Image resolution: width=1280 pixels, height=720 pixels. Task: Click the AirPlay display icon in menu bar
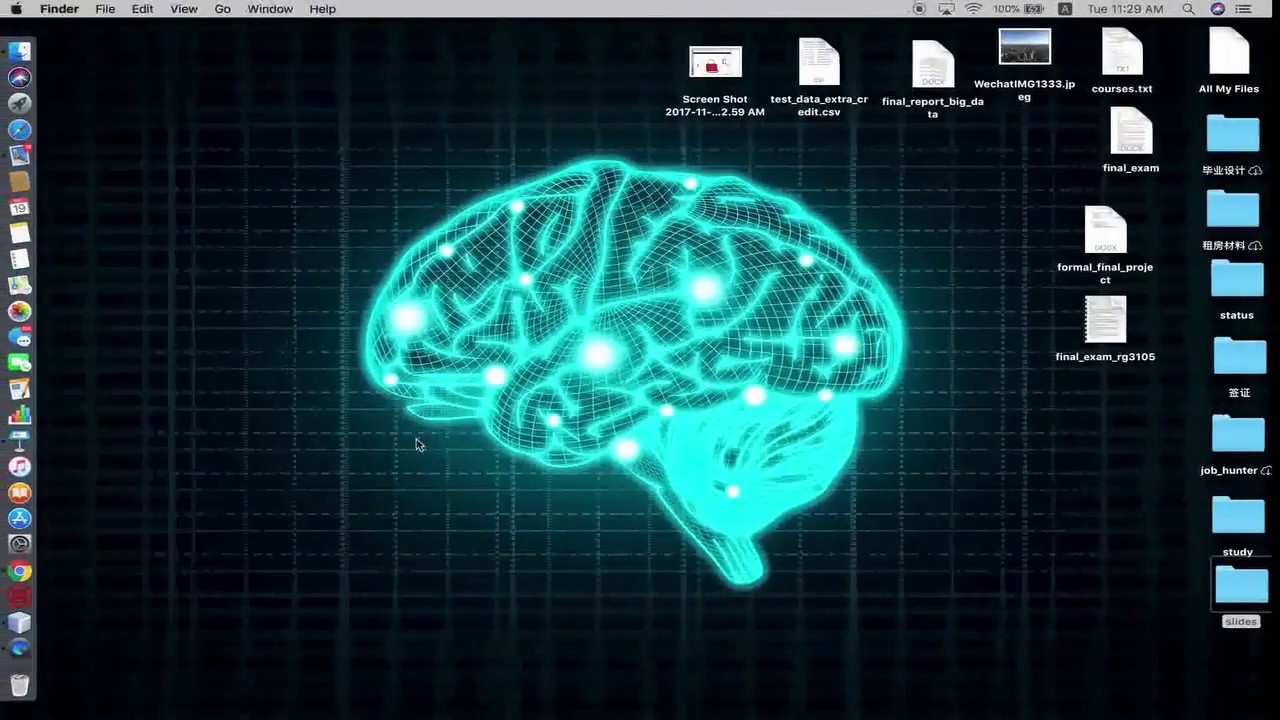pyautogui.click(x=946, y=9)
